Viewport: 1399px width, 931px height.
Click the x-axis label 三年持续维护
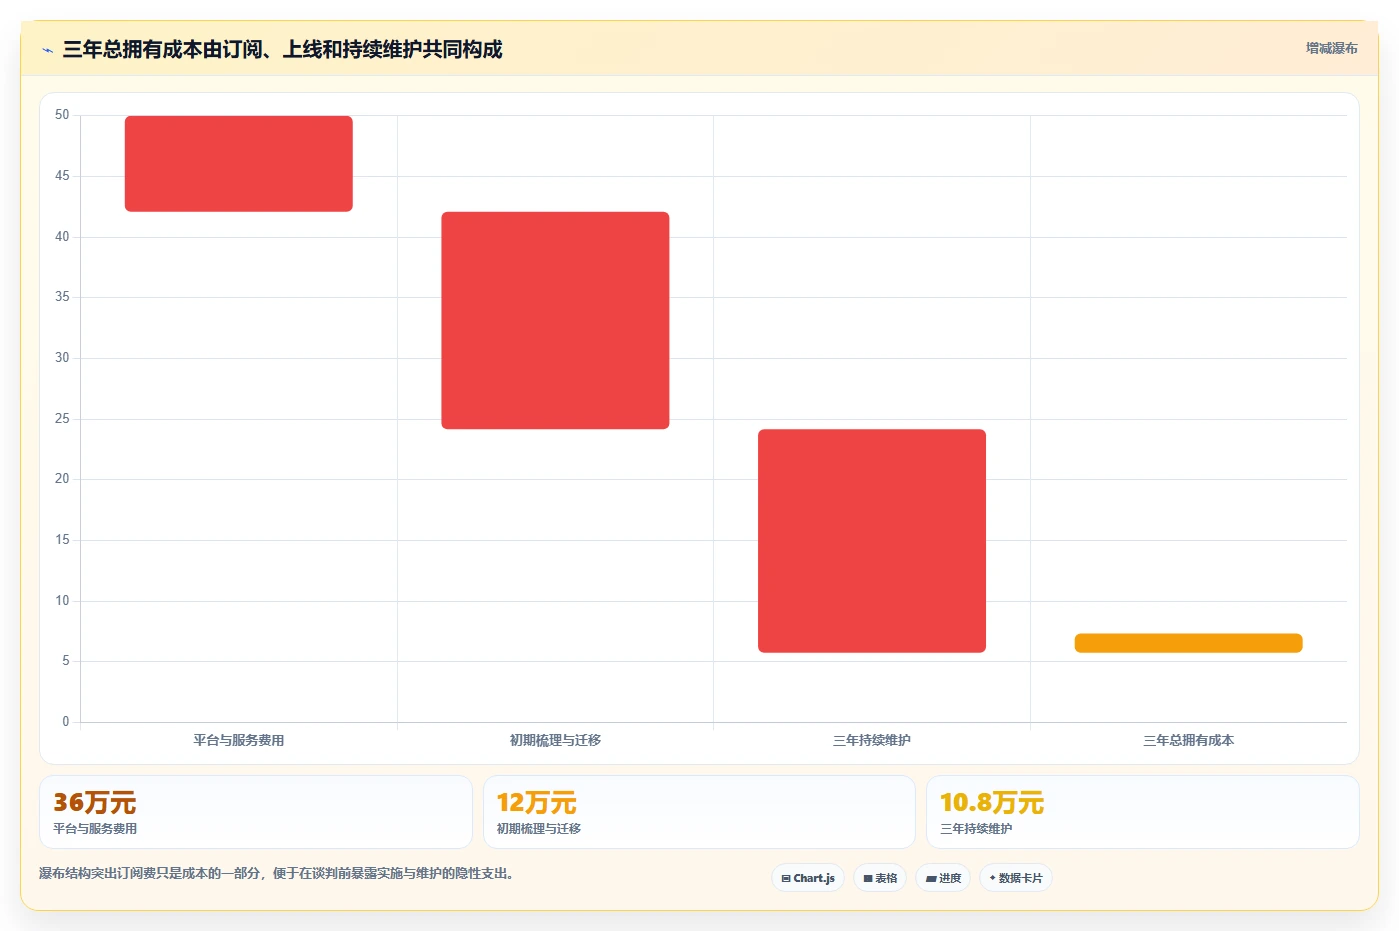click(872, 741)
